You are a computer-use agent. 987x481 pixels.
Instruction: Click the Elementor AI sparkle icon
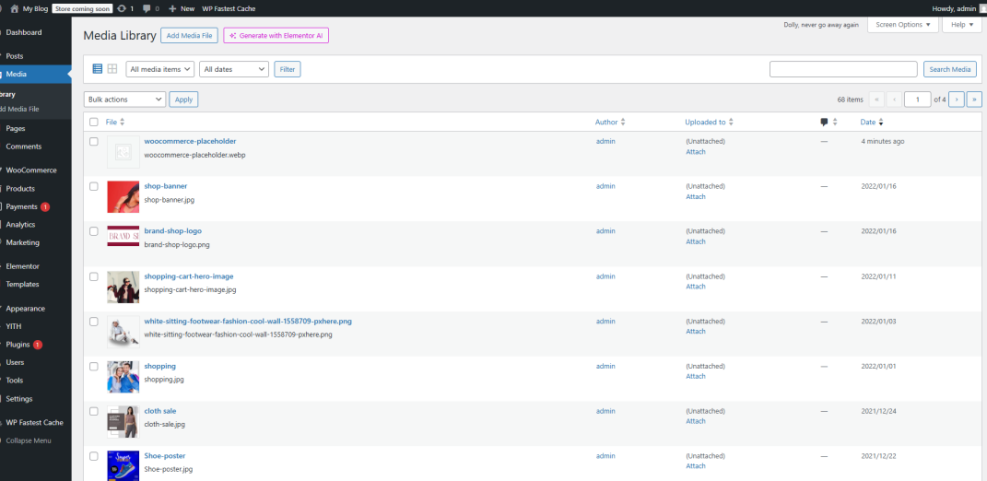coord(232,36)
